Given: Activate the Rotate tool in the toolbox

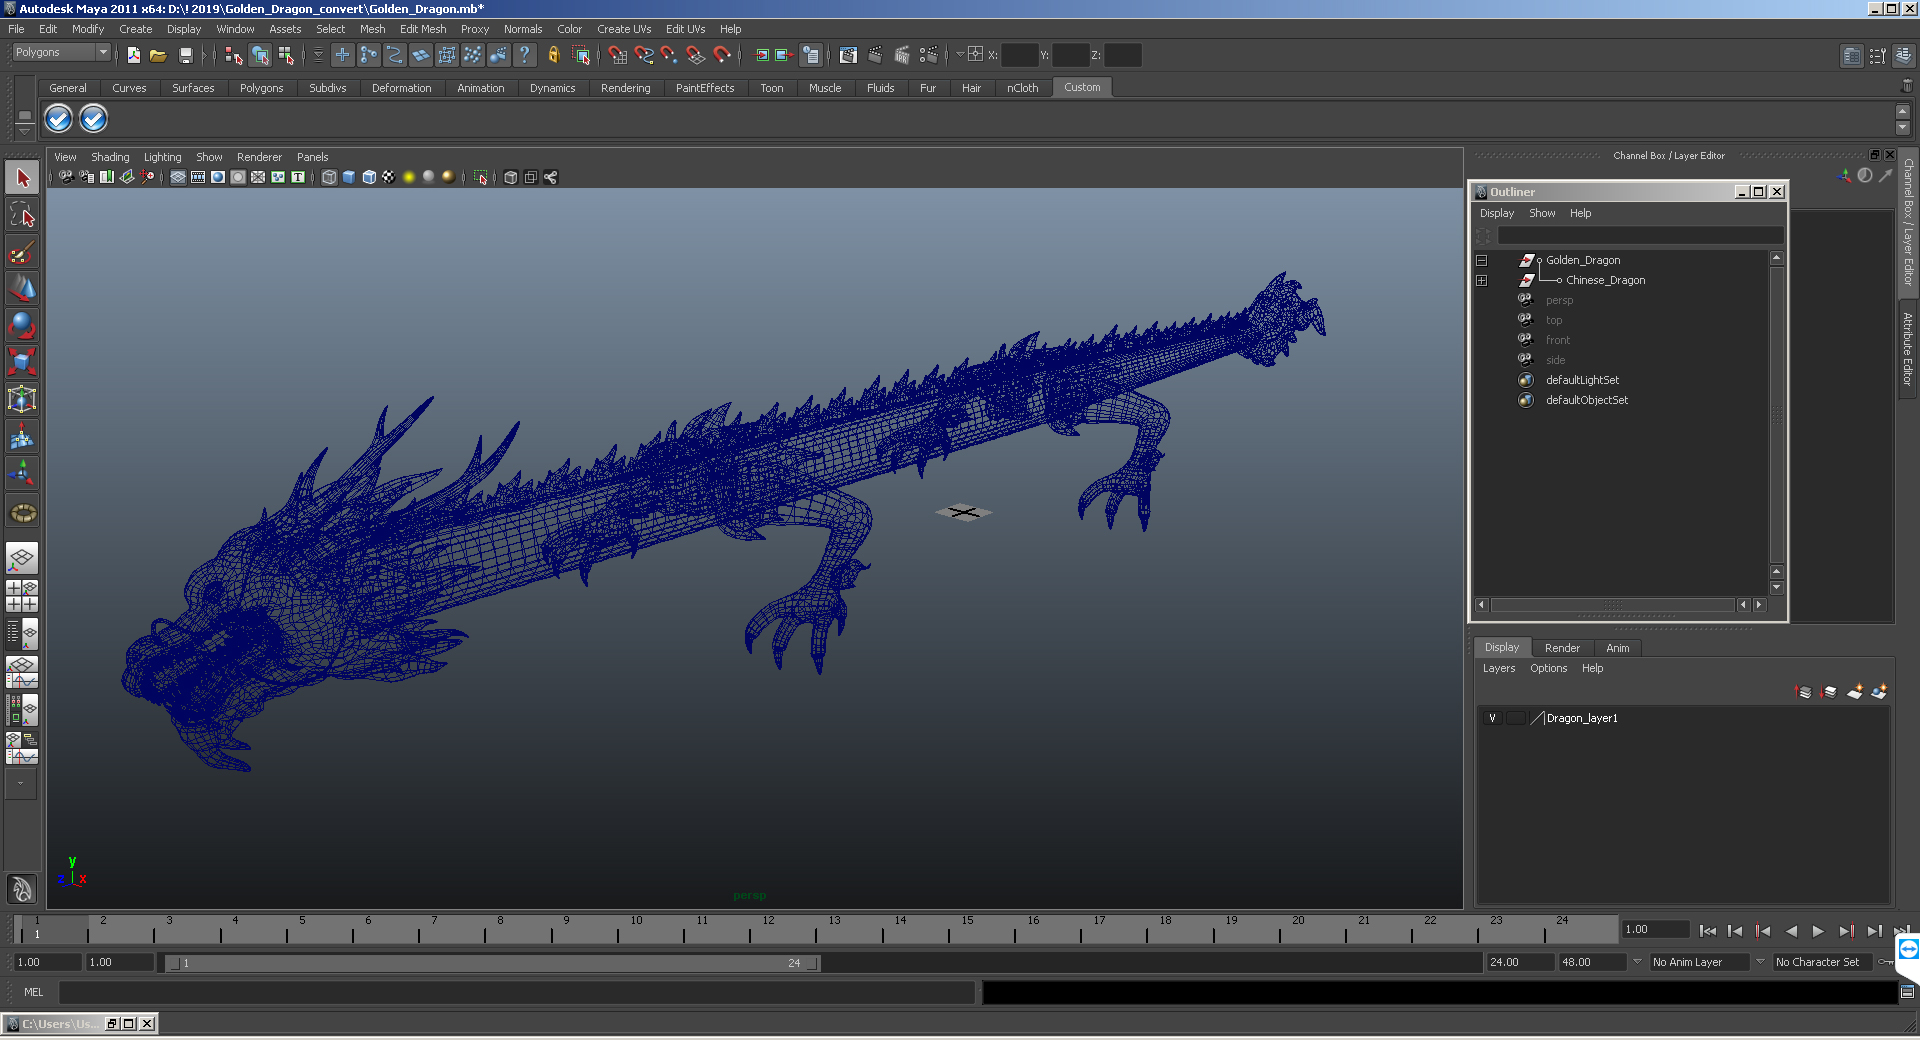Looking at the screenshot, I should pyautogui.click(x=22, y=325).
